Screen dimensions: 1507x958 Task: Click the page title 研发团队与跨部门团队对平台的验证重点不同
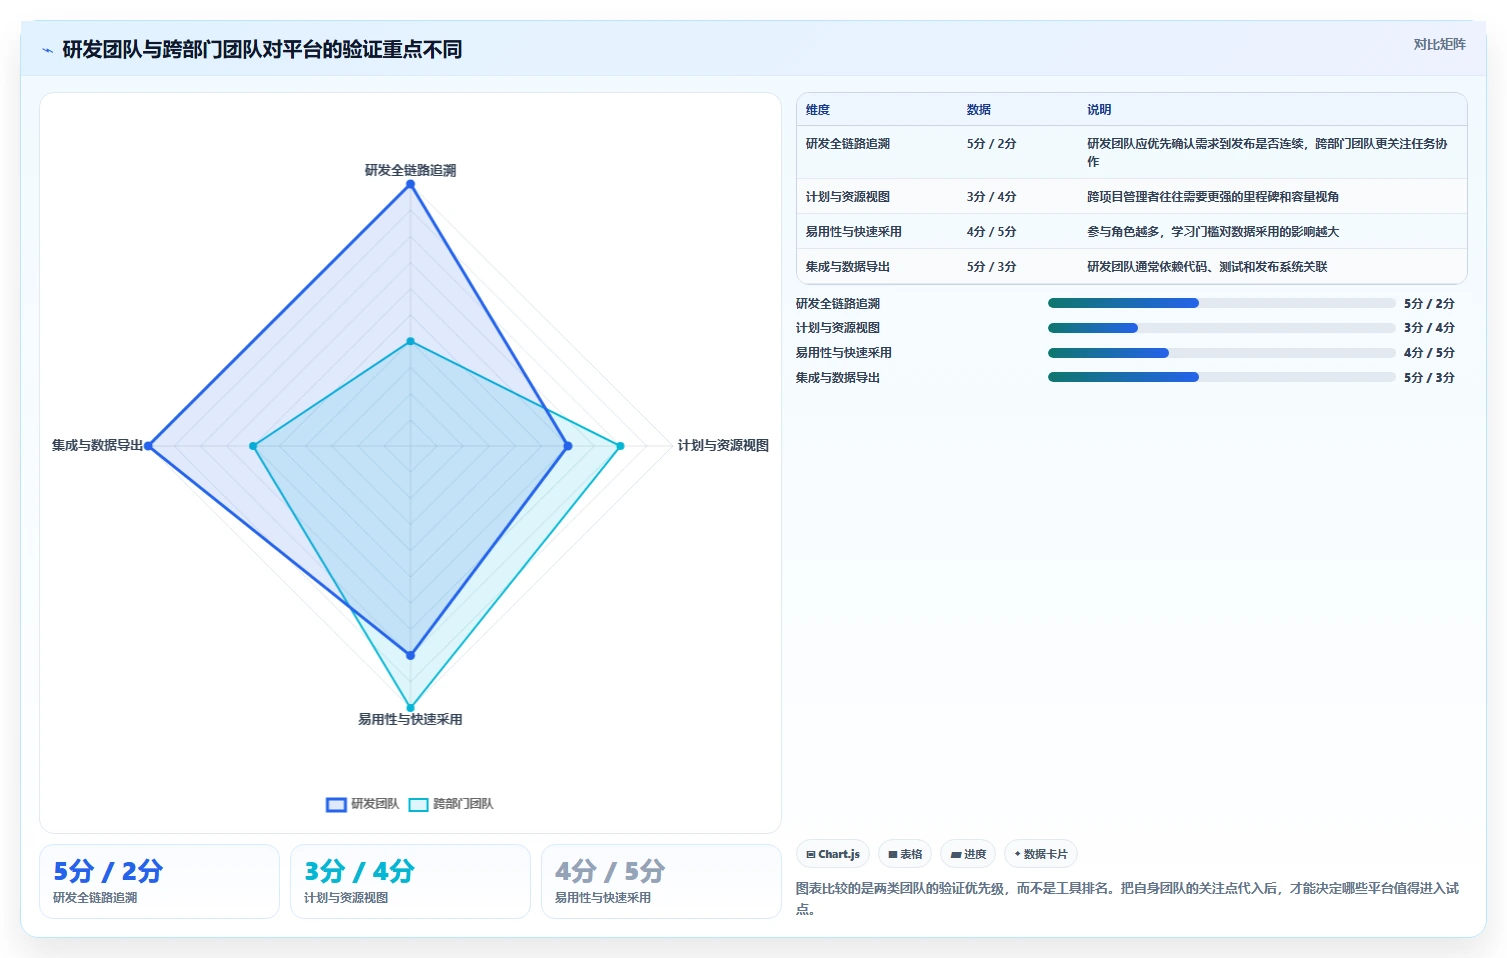coord(262,50)
